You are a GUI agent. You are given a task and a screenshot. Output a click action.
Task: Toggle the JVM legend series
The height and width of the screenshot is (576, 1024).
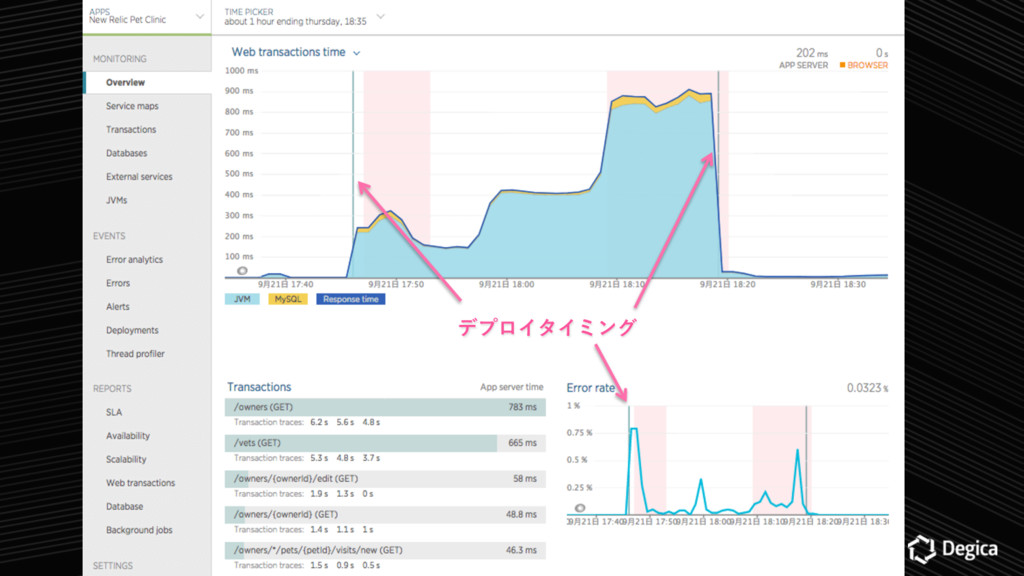[242, 299]
